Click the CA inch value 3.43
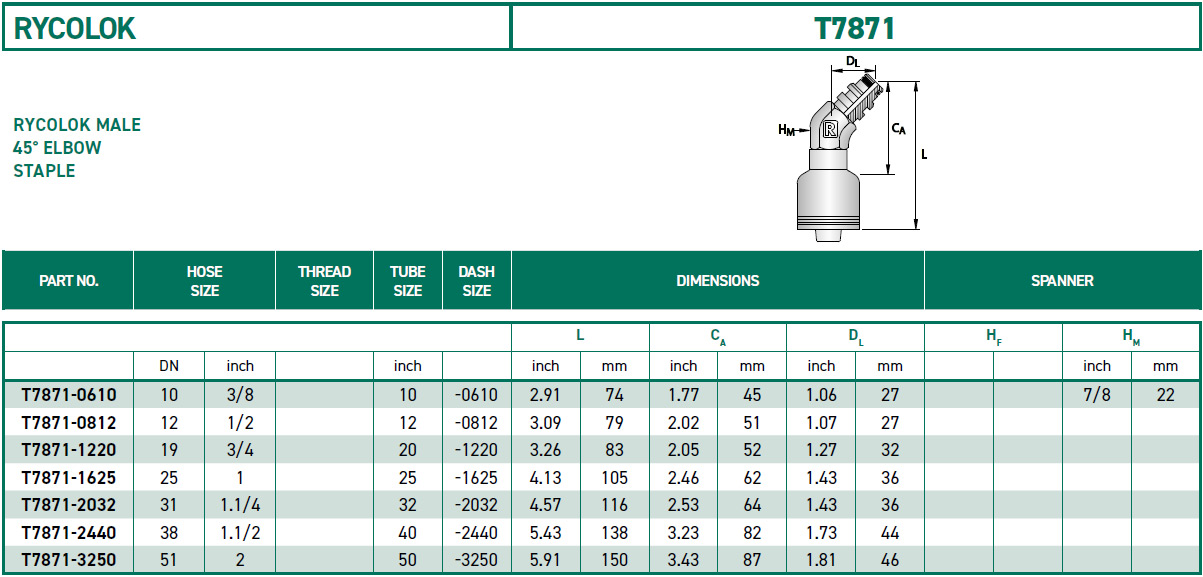This screenshot has height=577, width=1203. [x=683, y=560]
